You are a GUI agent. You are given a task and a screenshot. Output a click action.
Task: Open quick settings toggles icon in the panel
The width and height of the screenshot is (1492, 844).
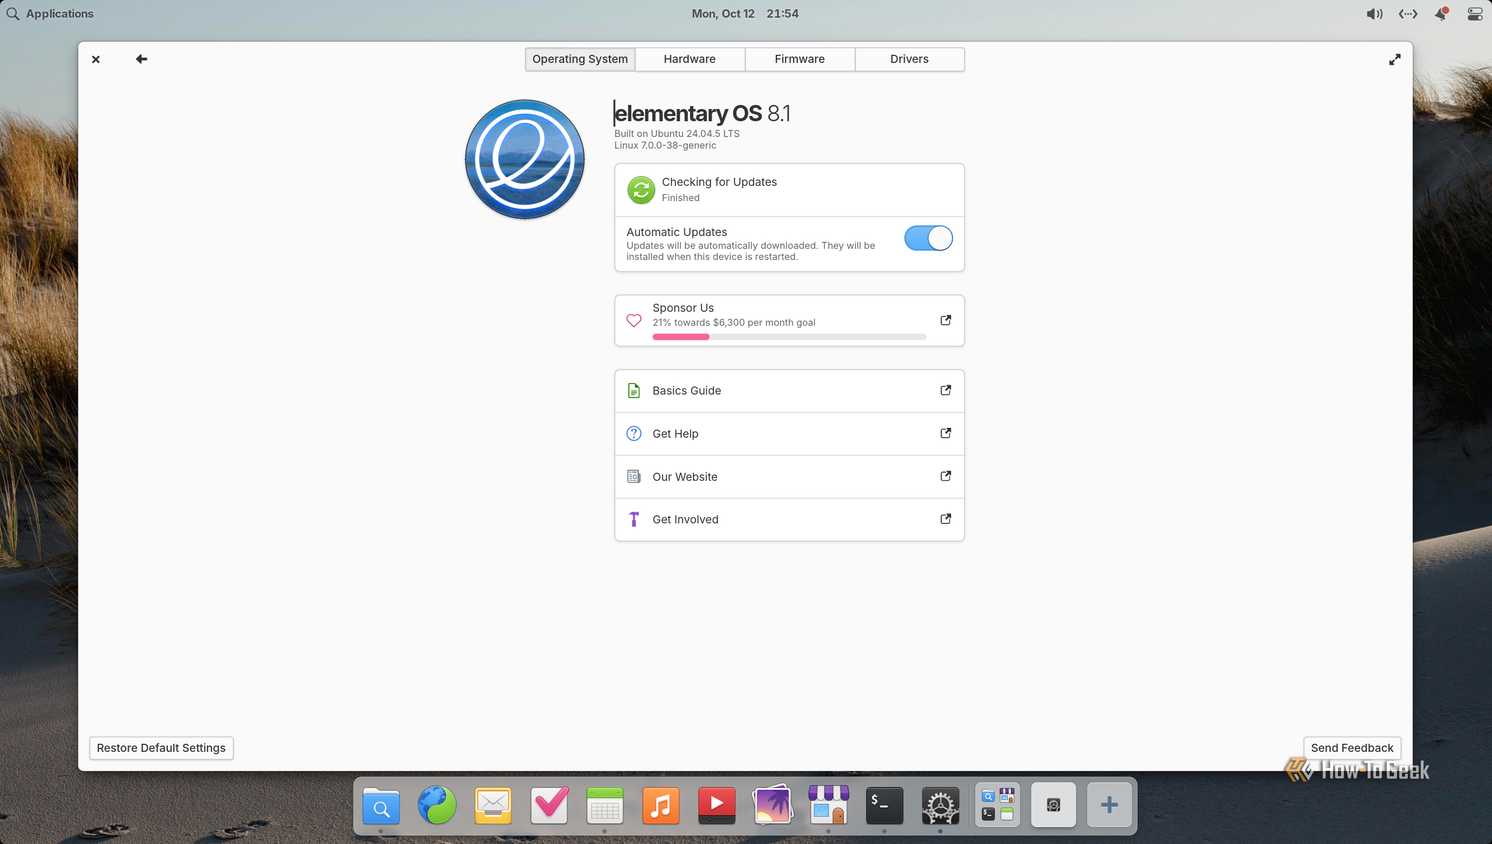(1475, 14)
